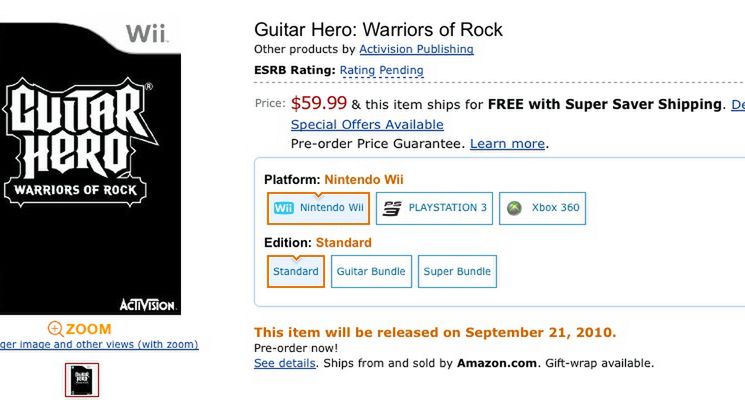This screenshot has height=420, width=745.
Task: Click the Activision logo on box art
Action: click(x=147, y=305)
